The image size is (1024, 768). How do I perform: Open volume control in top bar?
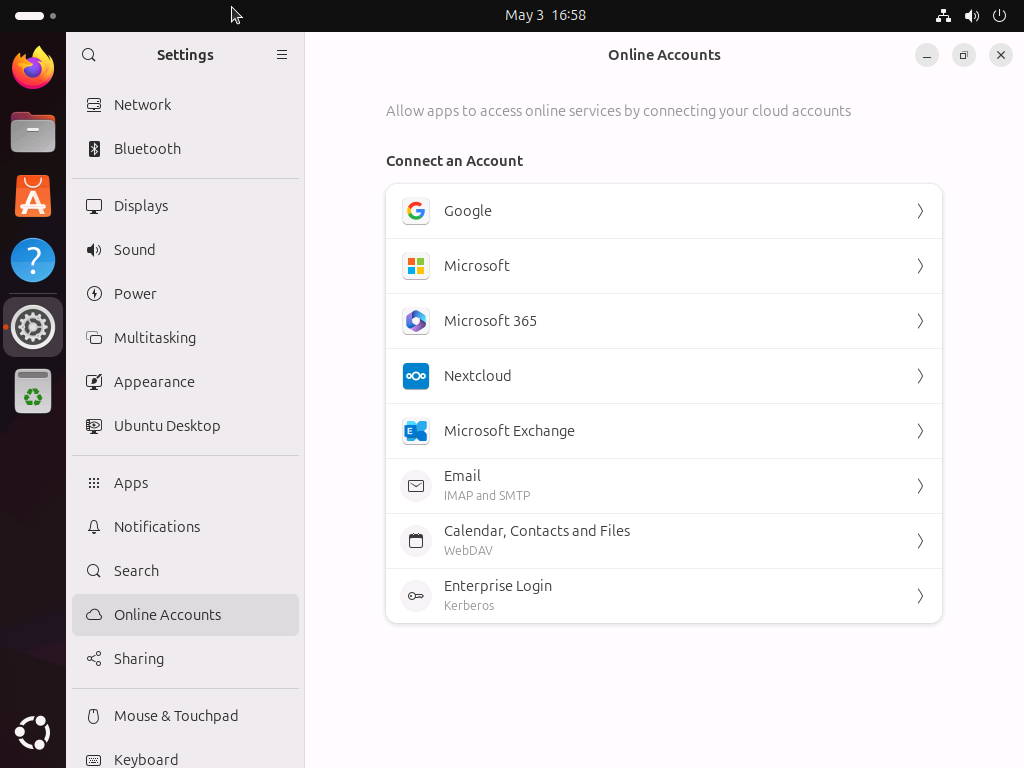[972, 16]
